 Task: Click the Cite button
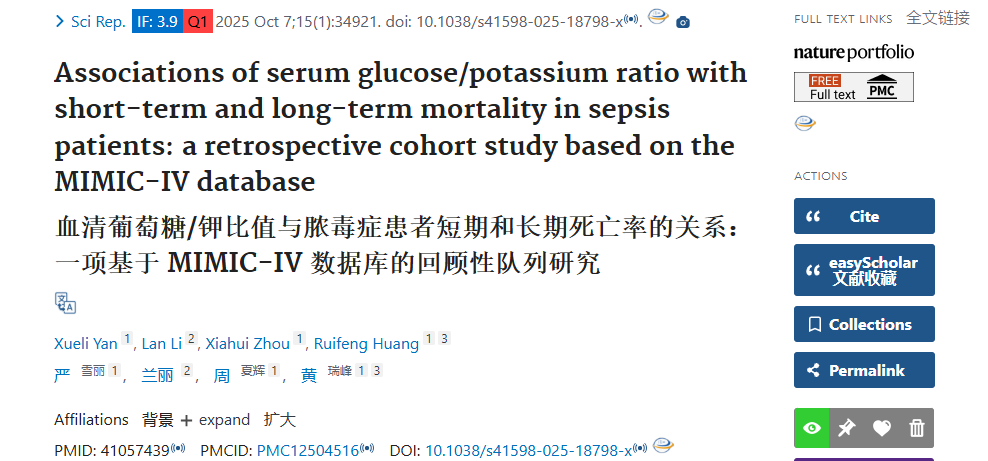(864, 216)
